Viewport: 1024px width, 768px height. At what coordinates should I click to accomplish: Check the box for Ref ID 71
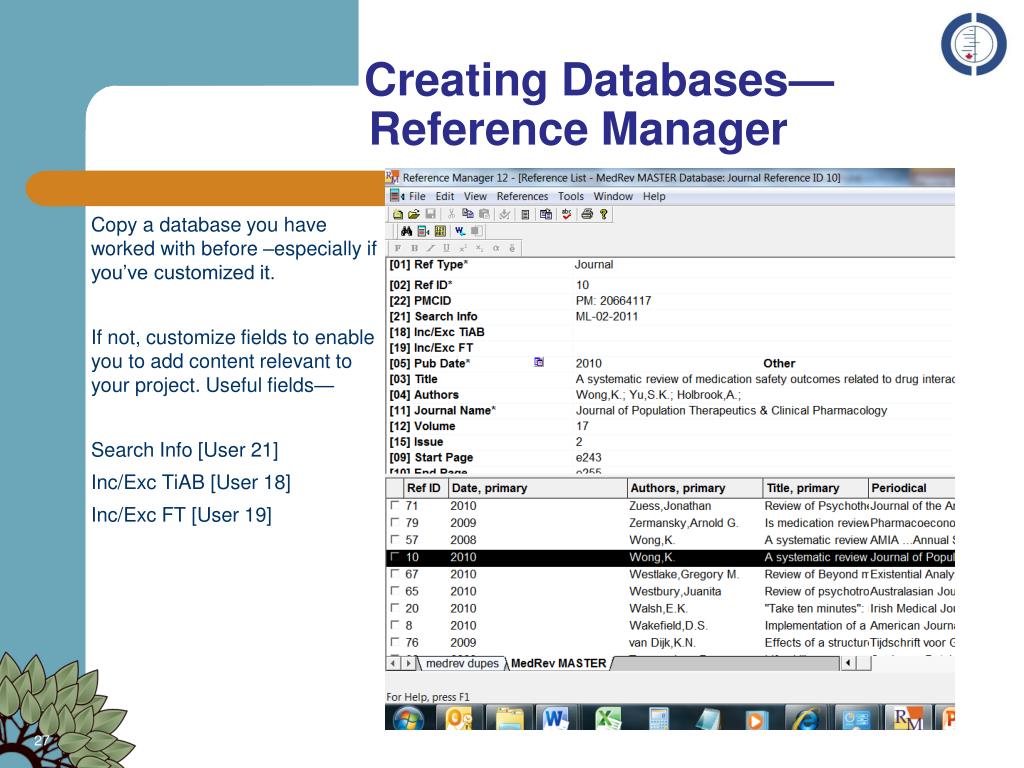pos(394,505)
